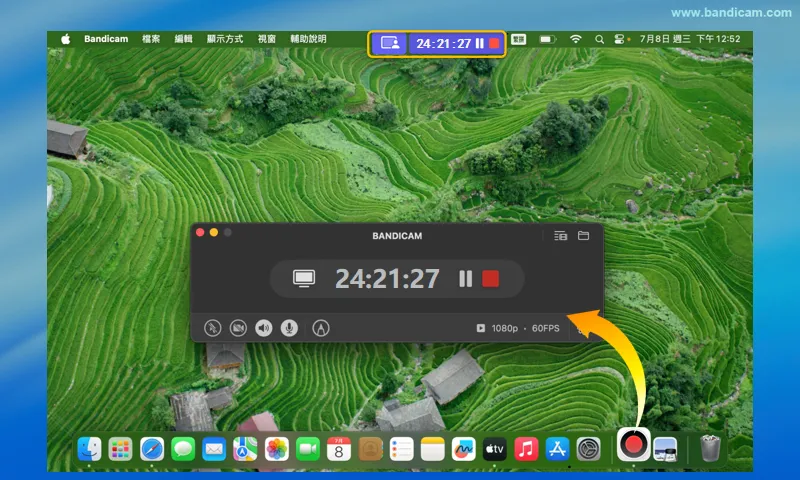Open App Store from the Dock
The width and height of the screenshot is (800, 480).
tap(557, 449)
